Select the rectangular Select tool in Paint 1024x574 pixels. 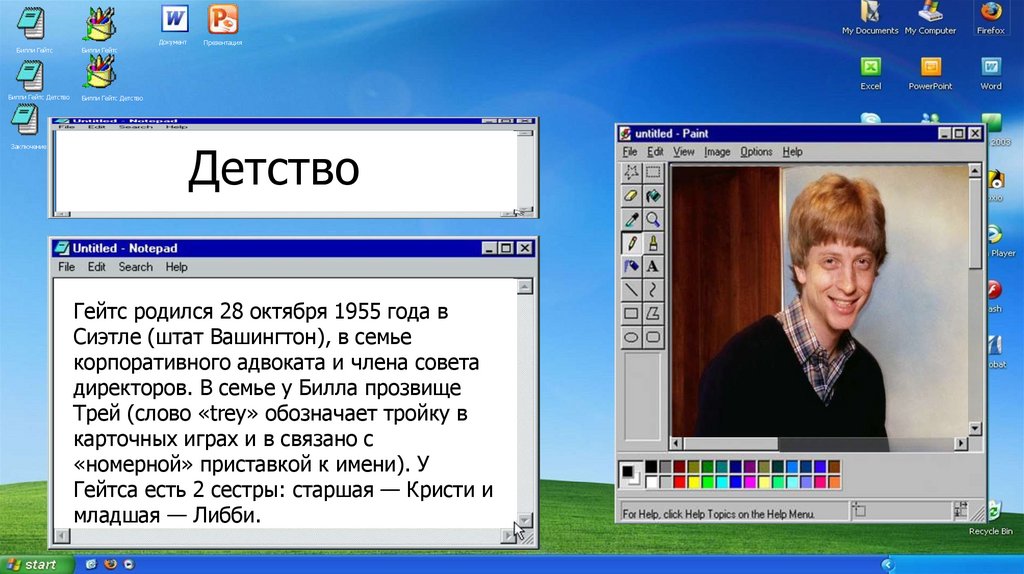(653, 172)
